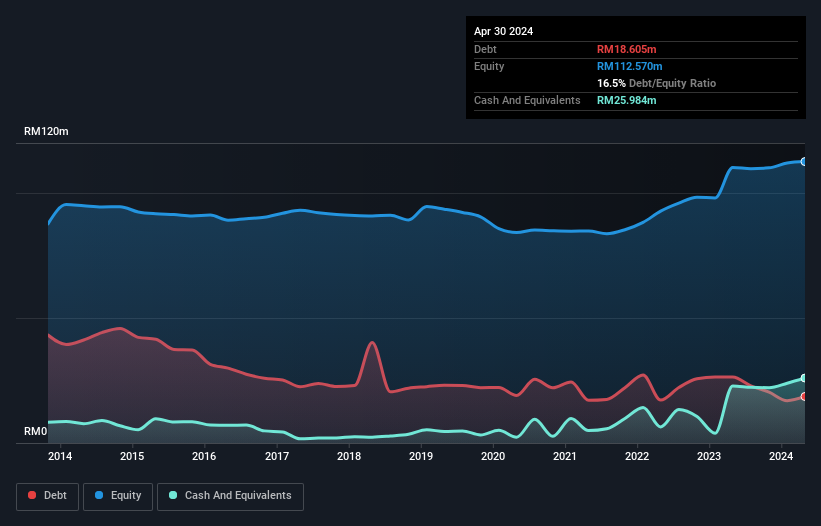Click the Cash endpoint marker on chart
The width and height of the screenshot is (821, 526).
[804, 378]
